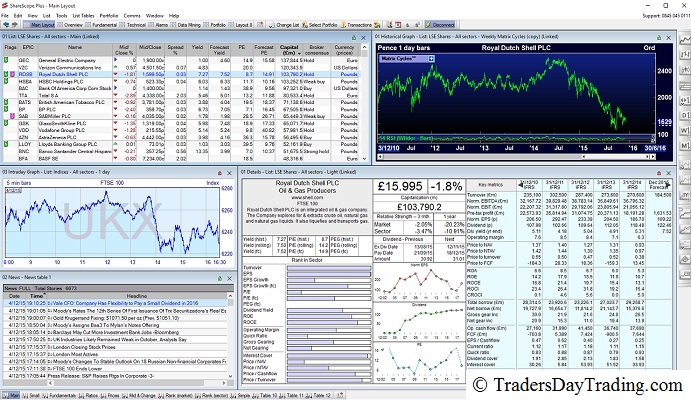Image resolution: width=691 pixels, height=400 pixels.
Task: Click the list table scroll-down arrow
Action: 364,158
